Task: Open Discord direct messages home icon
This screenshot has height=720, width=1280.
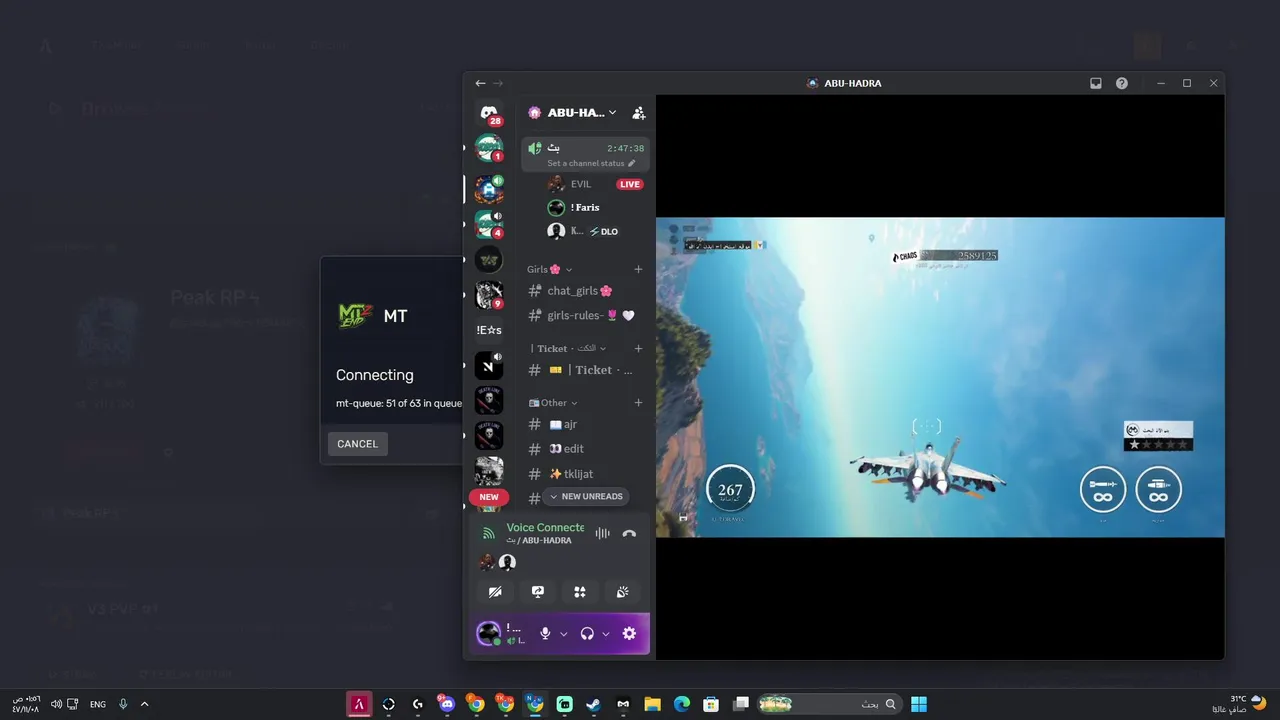Action: point(488,113)
